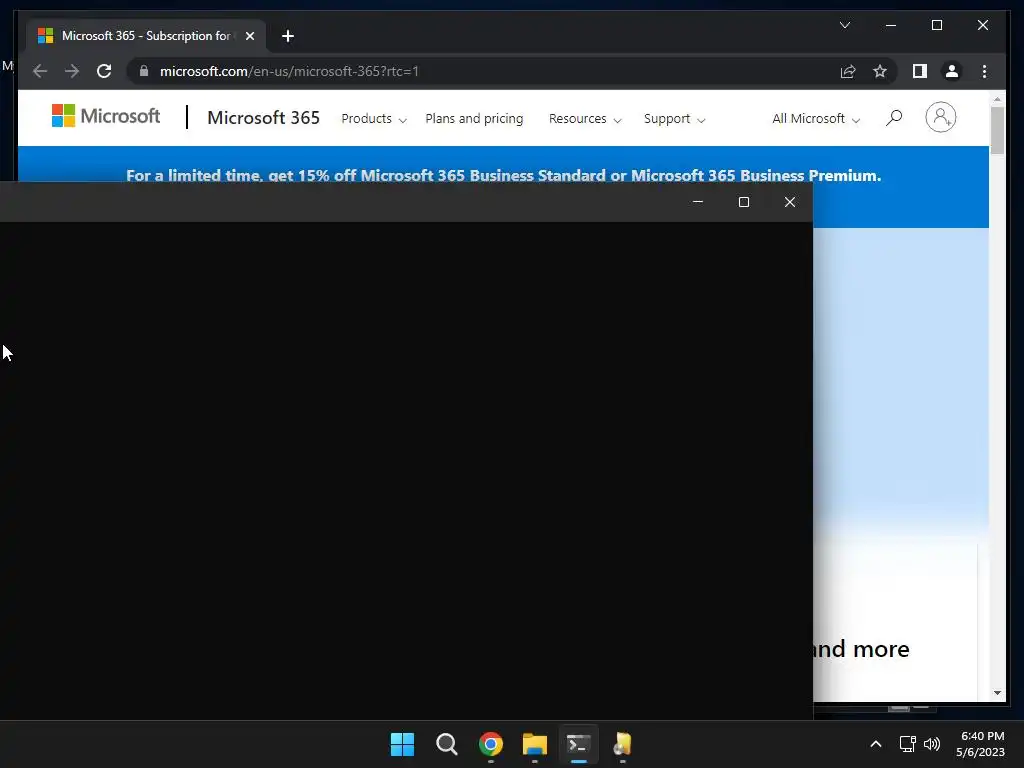Click scrollbar down arrow in Chrome

(997, 693)
